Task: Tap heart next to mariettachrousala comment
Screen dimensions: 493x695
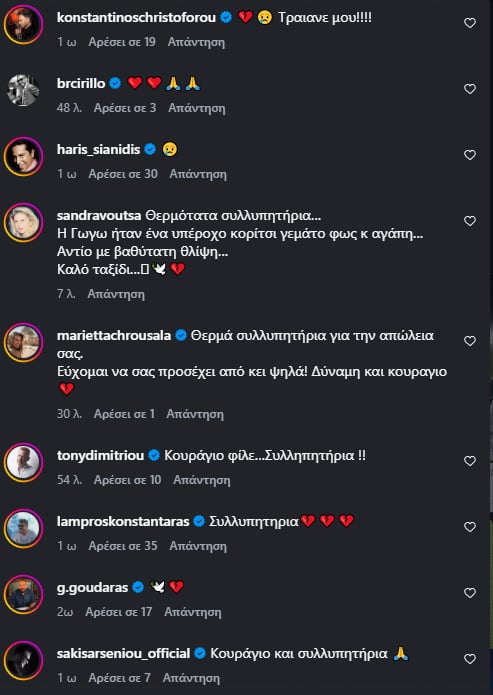Action: pos(470,341)
